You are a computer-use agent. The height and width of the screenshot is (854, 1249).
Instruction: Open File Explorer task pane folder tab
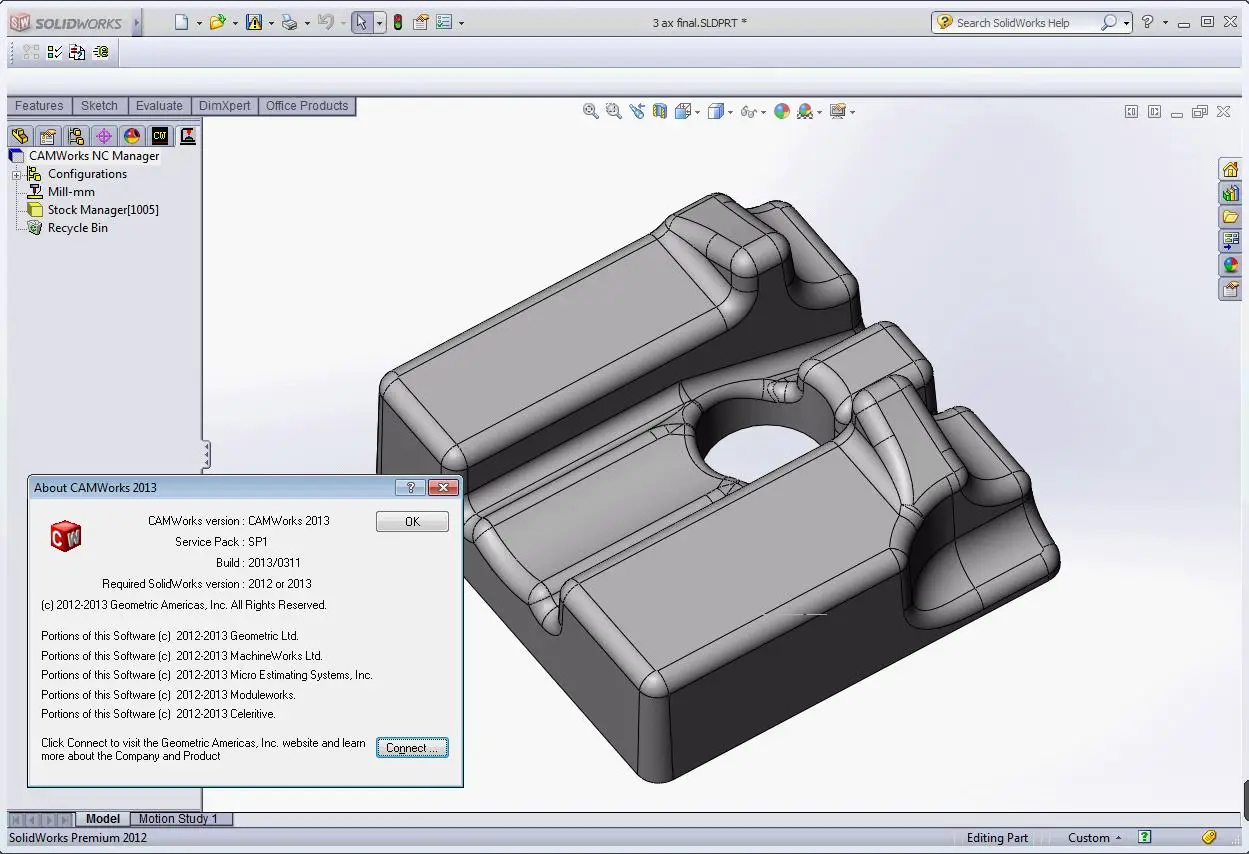coord(1230,217)
